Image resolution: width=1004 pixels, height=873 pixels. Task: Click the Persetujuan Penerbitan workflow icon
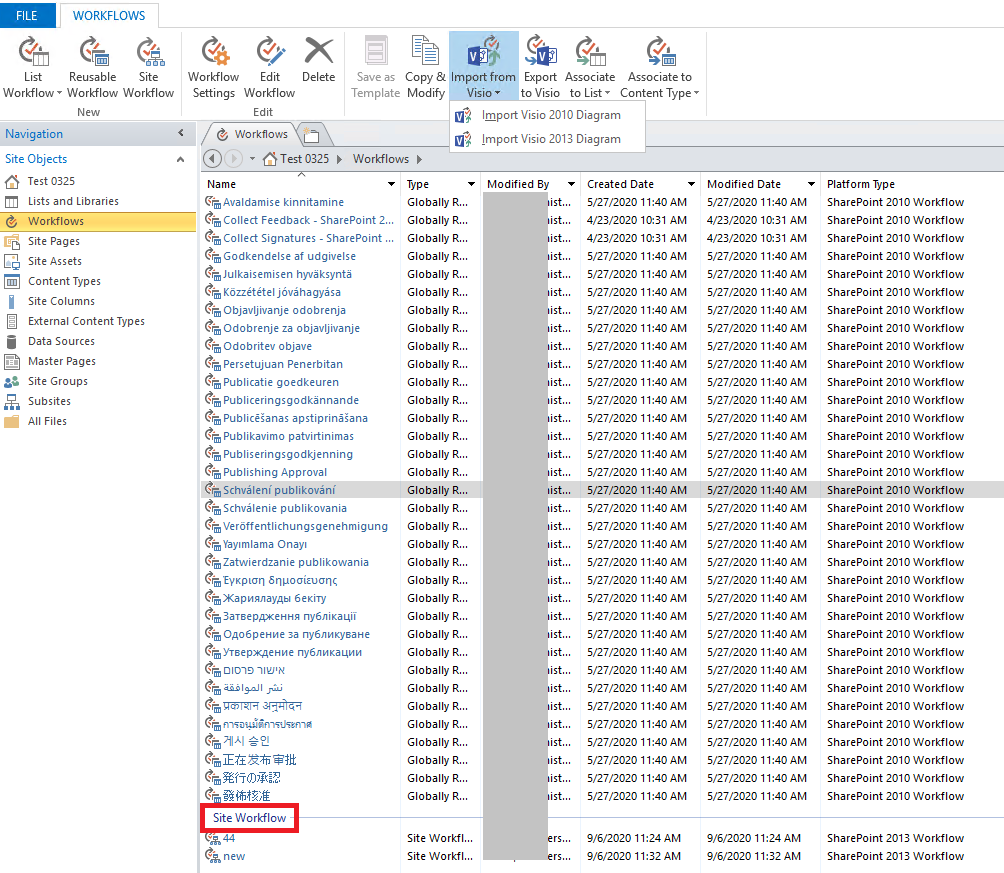[x=213, y=363]
